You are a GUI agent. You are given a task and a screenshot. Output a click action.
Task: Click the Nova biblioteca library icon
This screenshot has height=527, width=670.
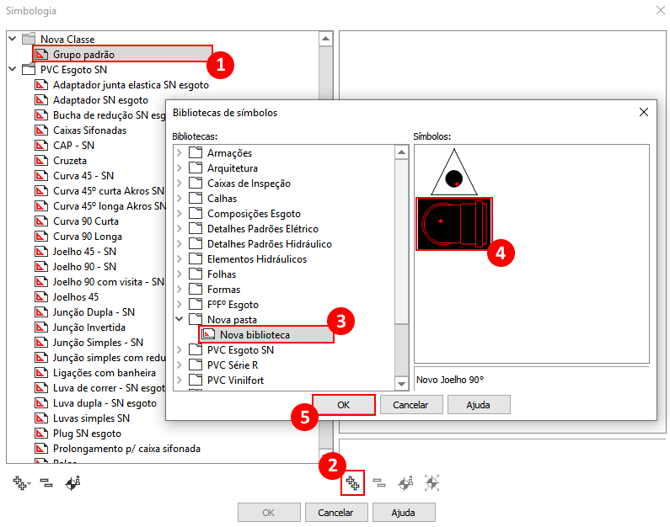209,335
